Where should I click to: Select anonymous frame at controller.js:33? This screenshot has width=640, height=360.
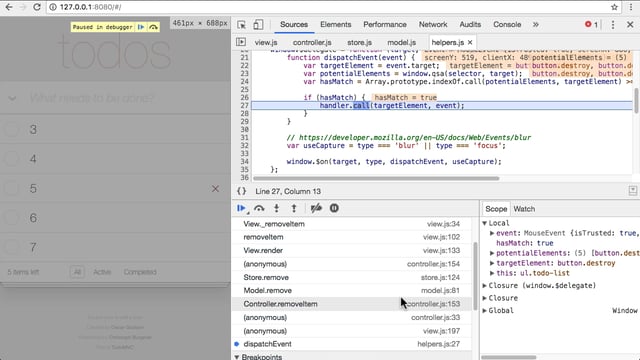point(352,318)
